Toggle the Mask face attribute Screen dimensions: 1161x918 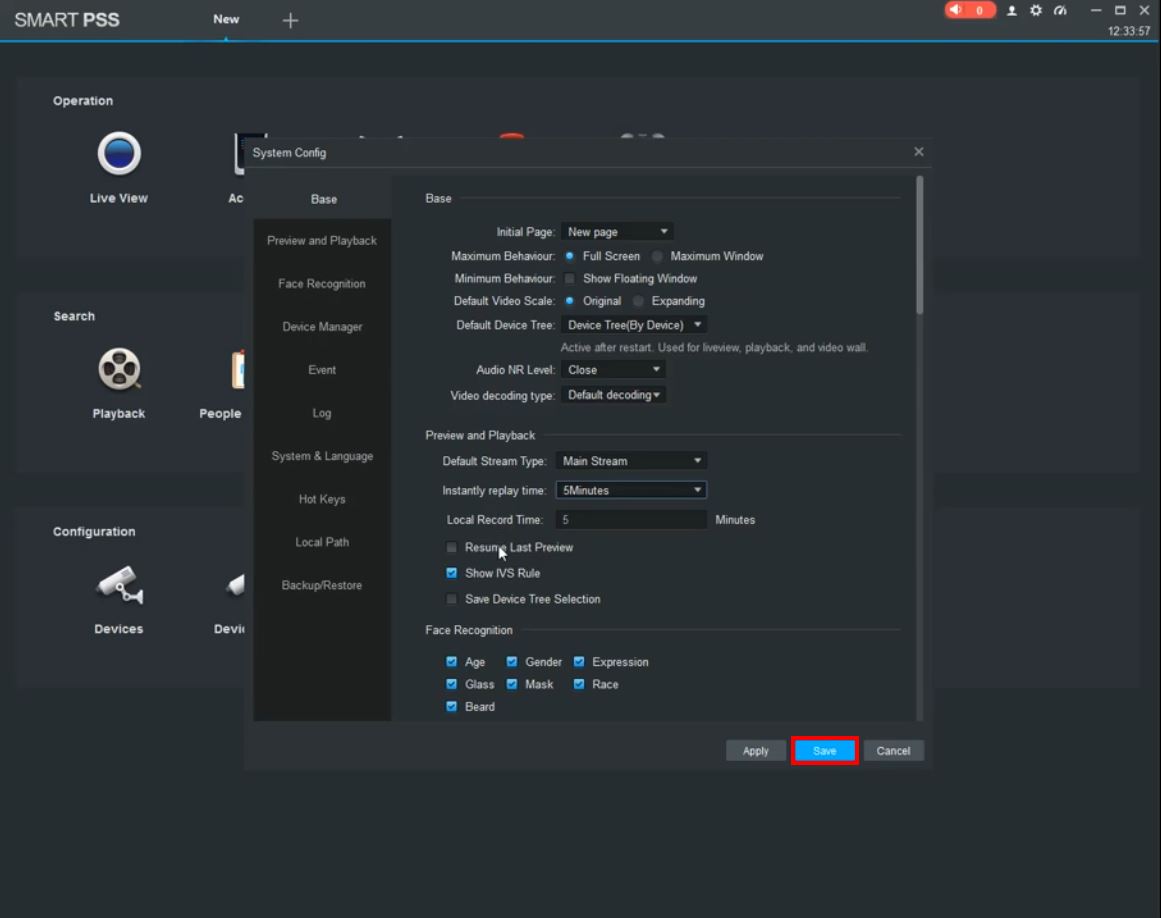pos(512,684)
